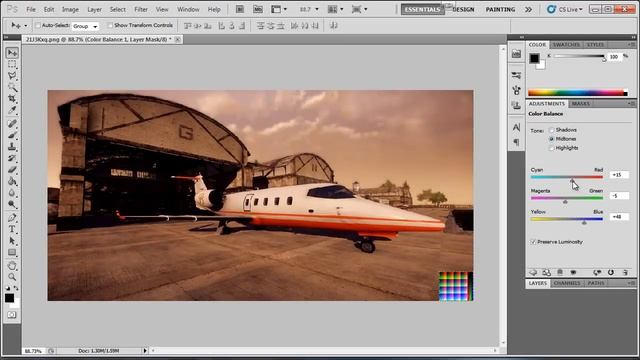Open the Move tool preset picker arrow
The image size is (640, 360).
[x=26, y=26]
